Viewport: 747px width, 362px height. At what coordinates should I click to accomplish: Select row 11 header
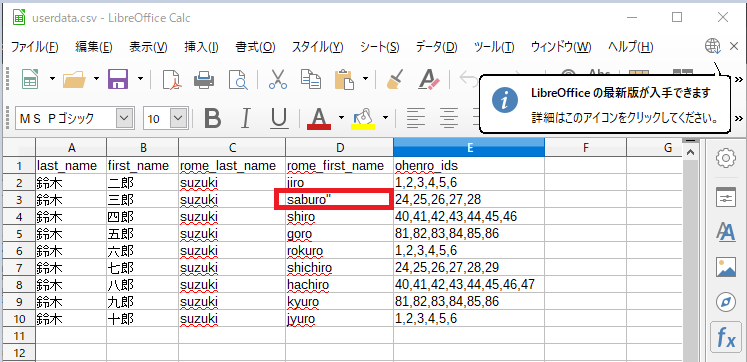(19, 336)
